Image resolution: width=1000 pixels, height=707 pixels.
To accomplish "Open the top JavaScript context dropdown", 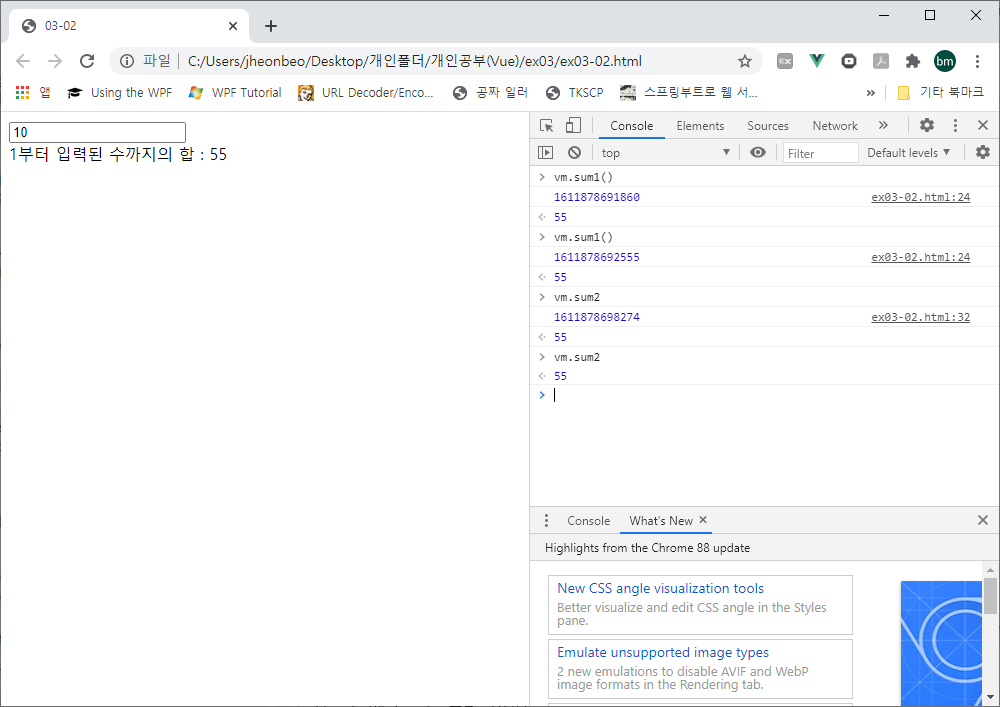I will point(665,153).
